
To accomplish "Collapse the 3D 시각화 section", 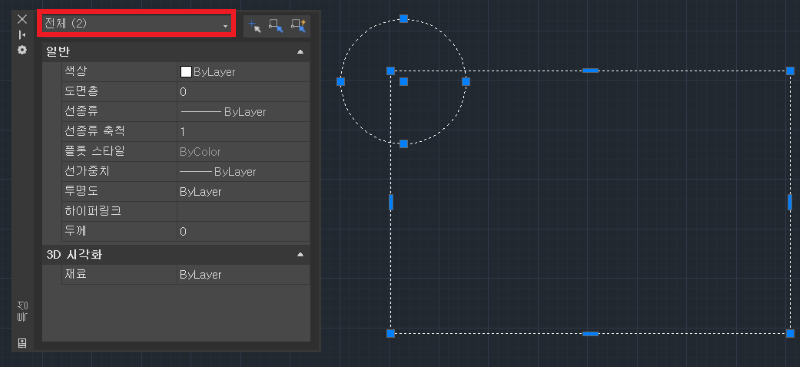I will pyautogui.click(x=301, y=254).
